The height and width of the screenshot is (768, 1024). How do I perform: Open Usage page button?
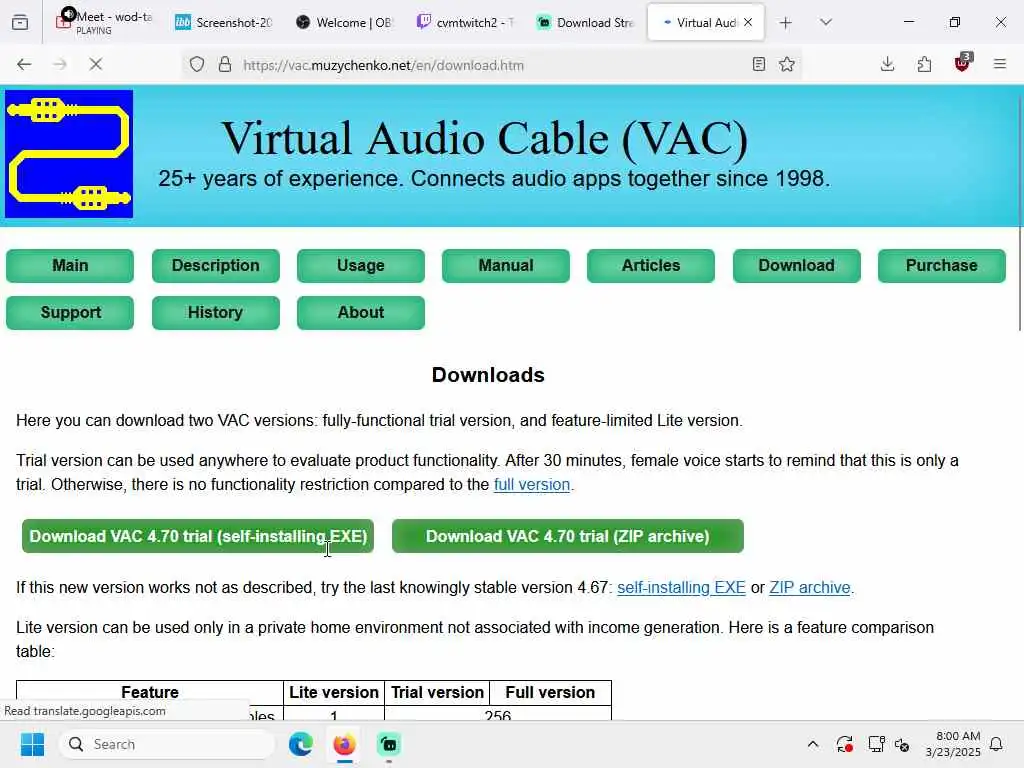tap(360, 266)
